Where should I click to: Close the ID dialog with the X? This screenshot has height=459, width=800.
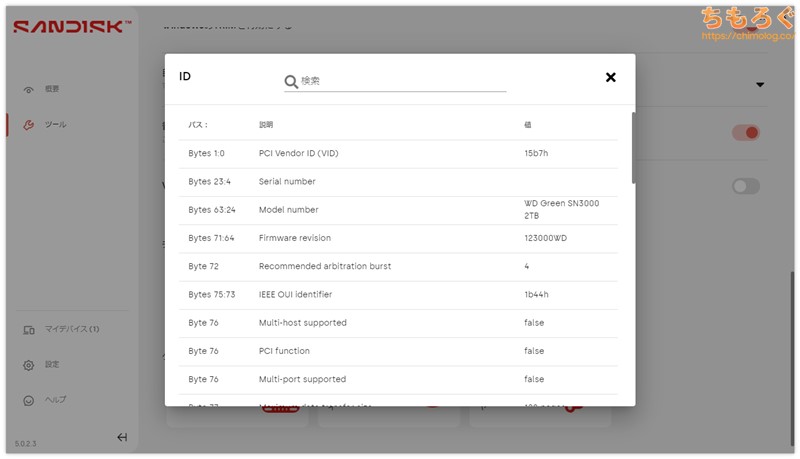click(x=610, y=77)
